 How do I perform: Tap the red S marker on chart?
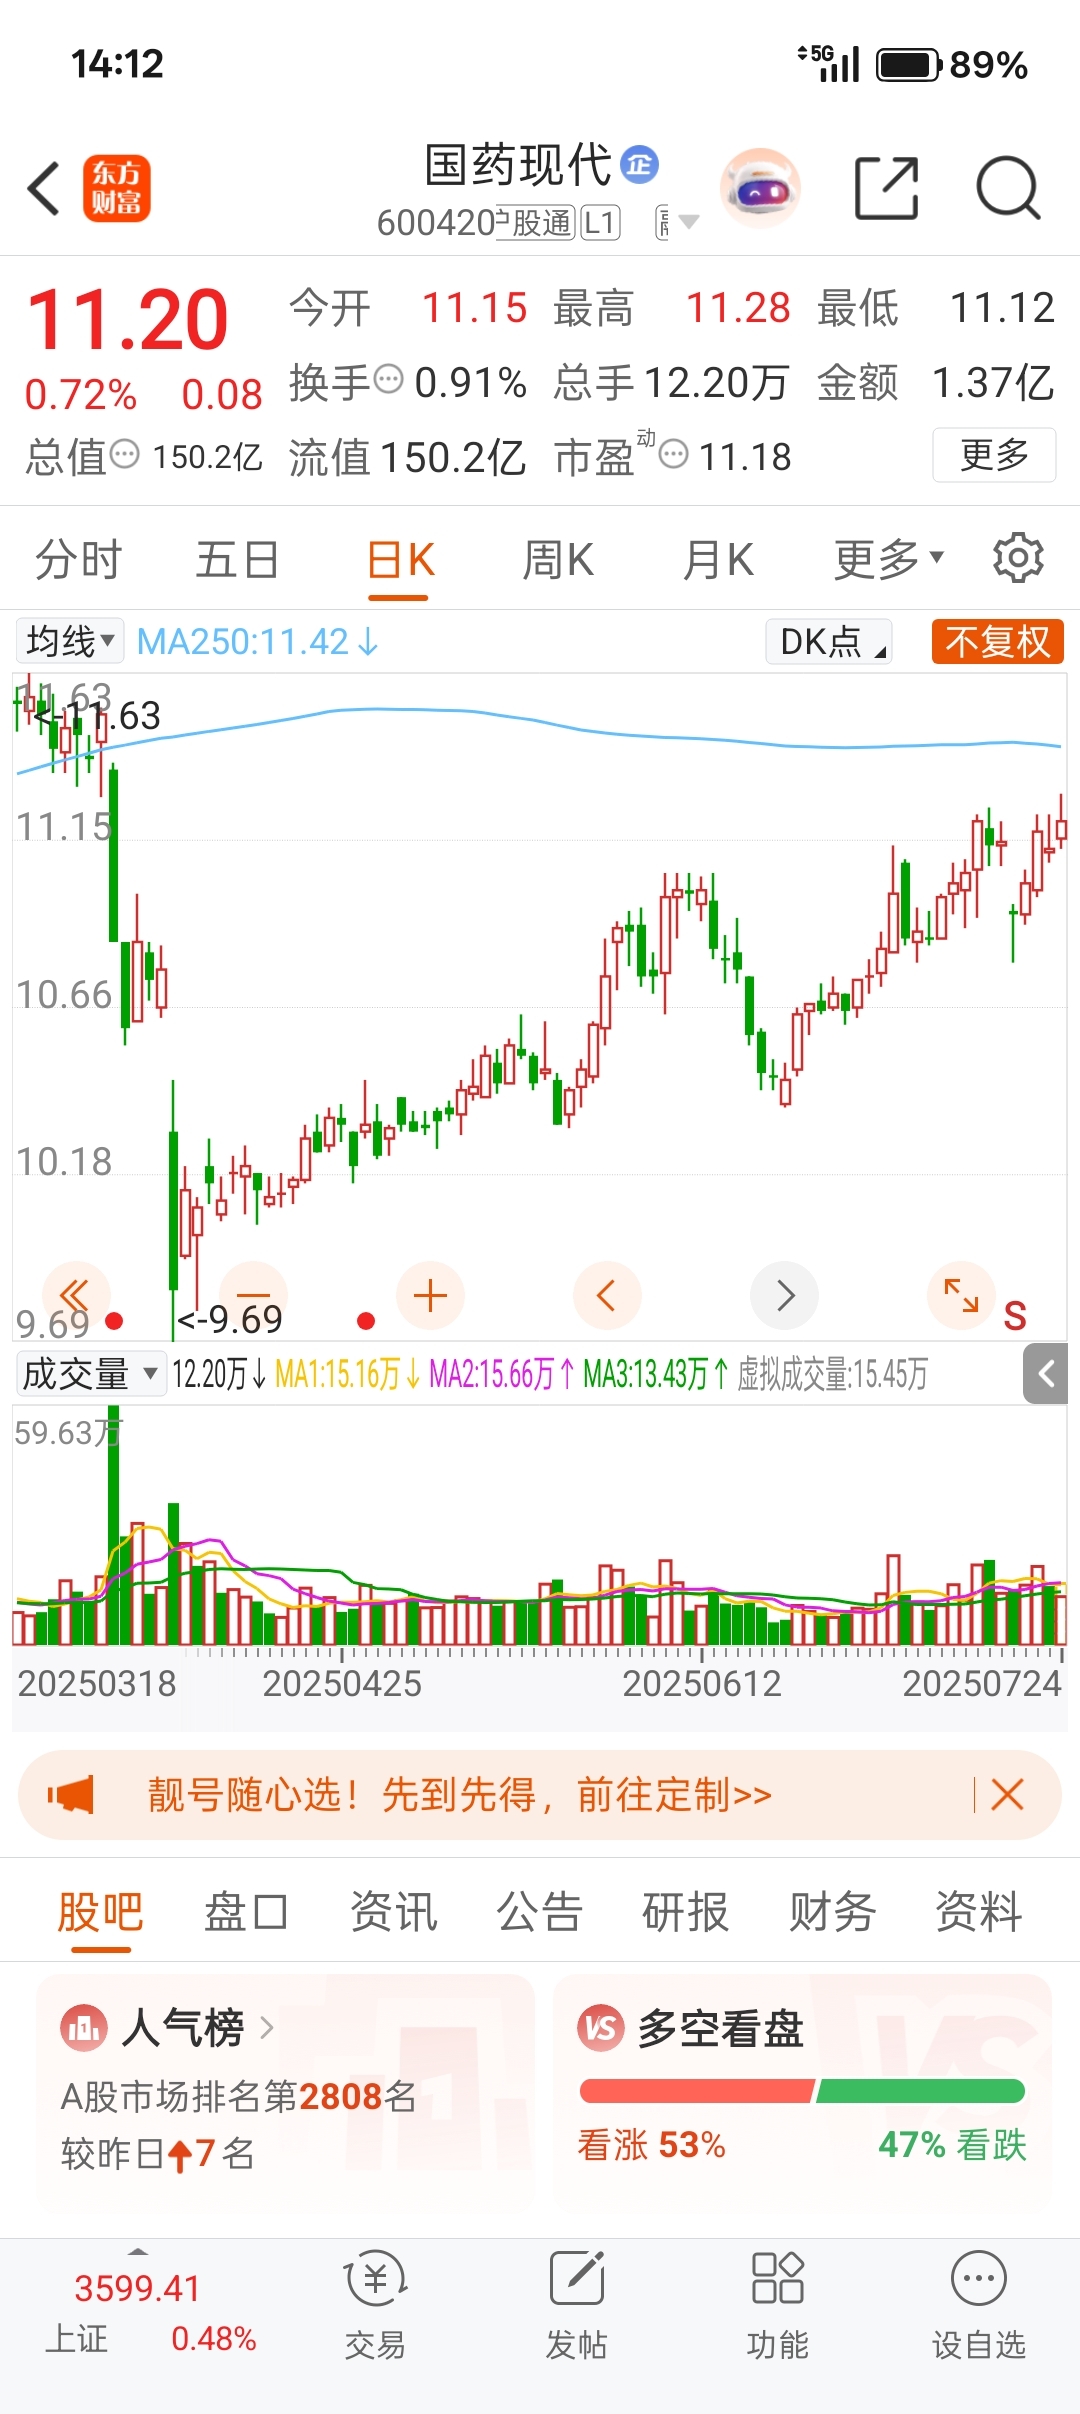(1015, 1316)
